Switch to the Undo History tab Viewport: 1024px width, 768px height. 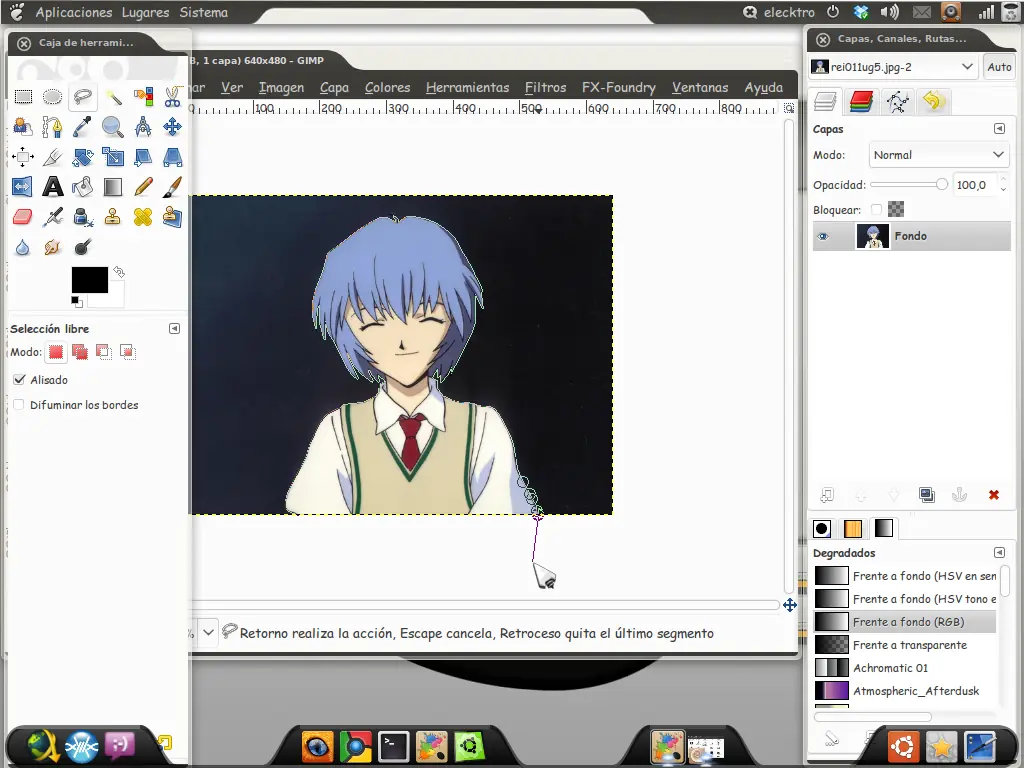tap(934, 101)
